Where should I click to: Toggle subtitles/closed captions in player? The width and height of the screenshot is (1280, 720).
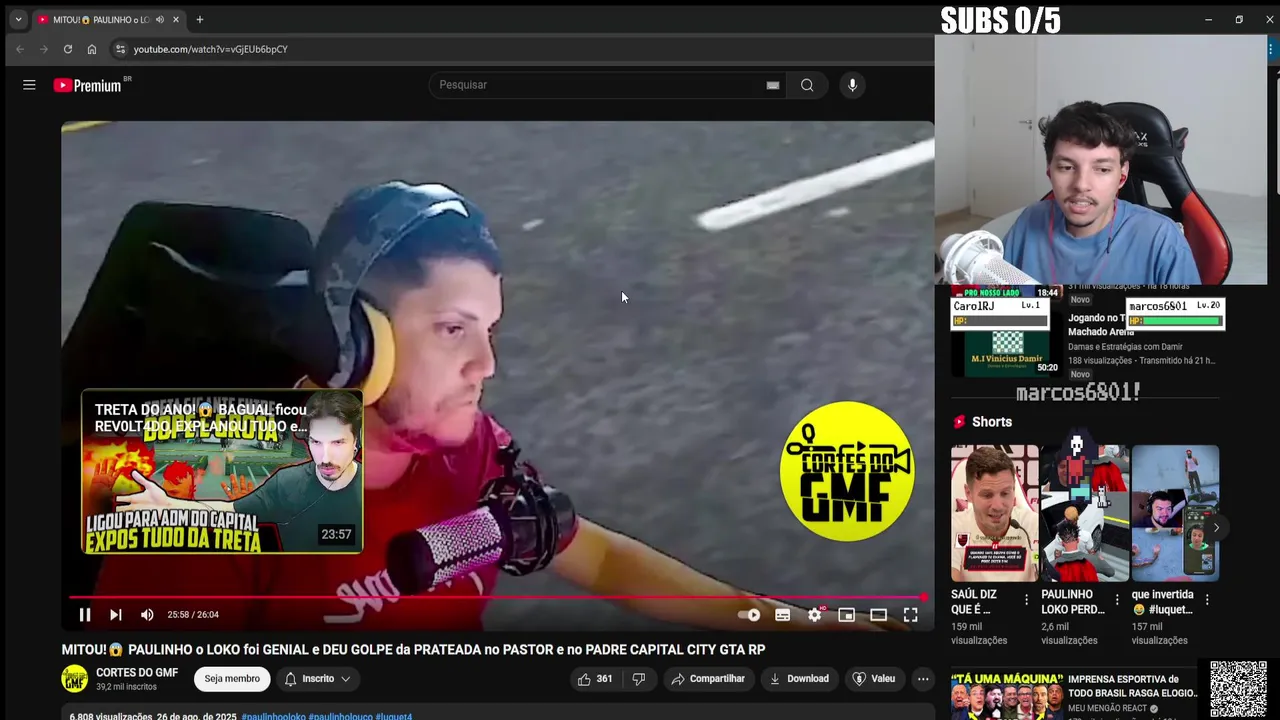click(x=783, y=615)
